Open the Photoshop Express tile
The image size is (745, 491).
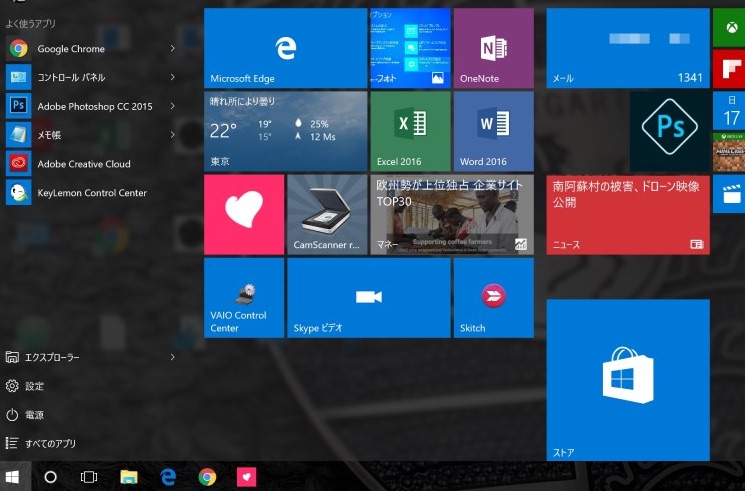point(669,131)
